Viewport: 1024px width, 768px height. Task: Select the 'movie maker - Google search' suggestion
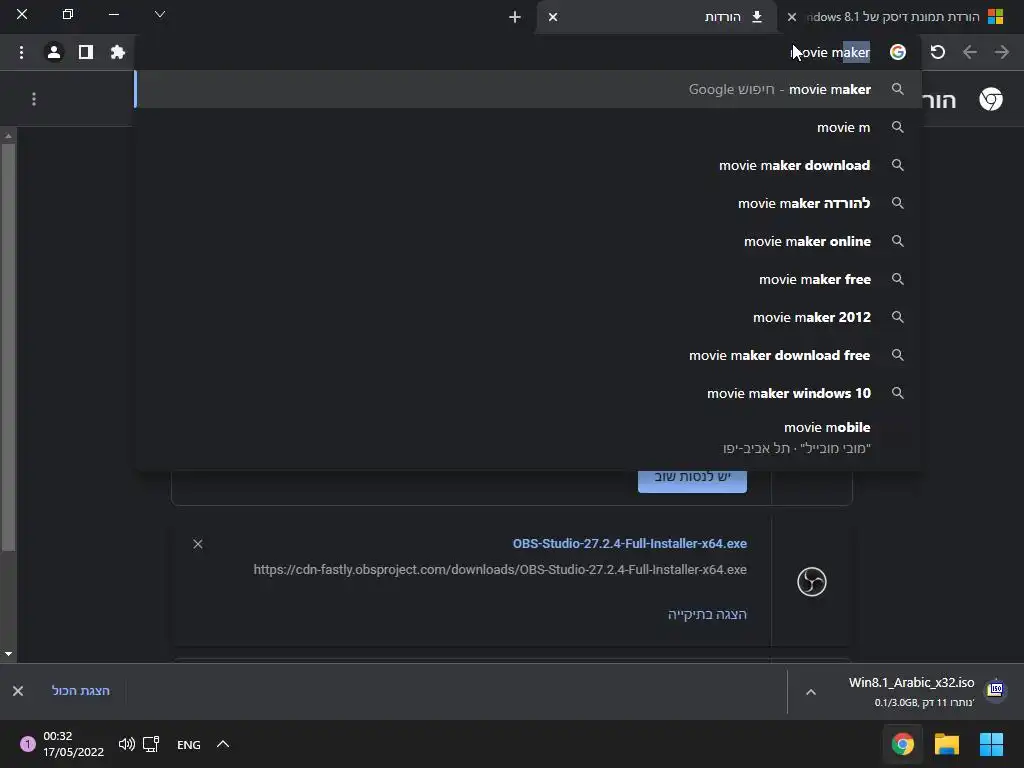pyautogui.click(x=528, y=89)
